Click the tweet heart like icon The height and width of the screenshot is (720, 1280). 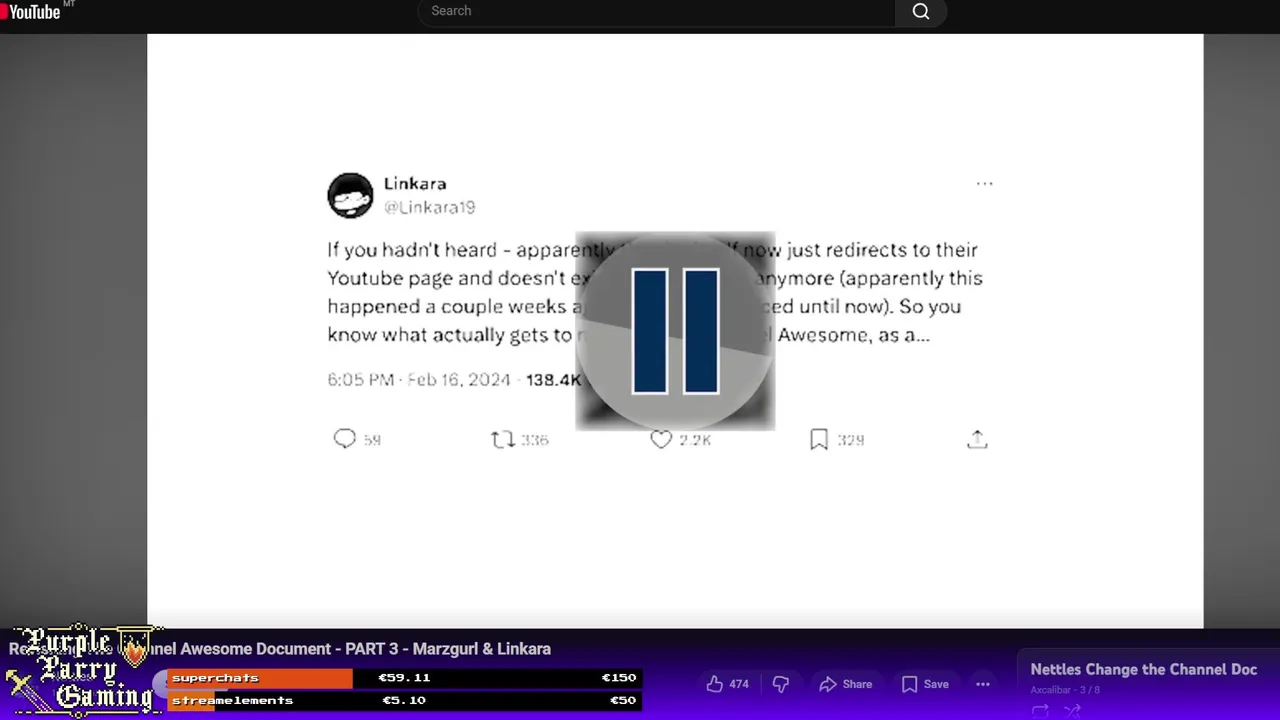661,439
